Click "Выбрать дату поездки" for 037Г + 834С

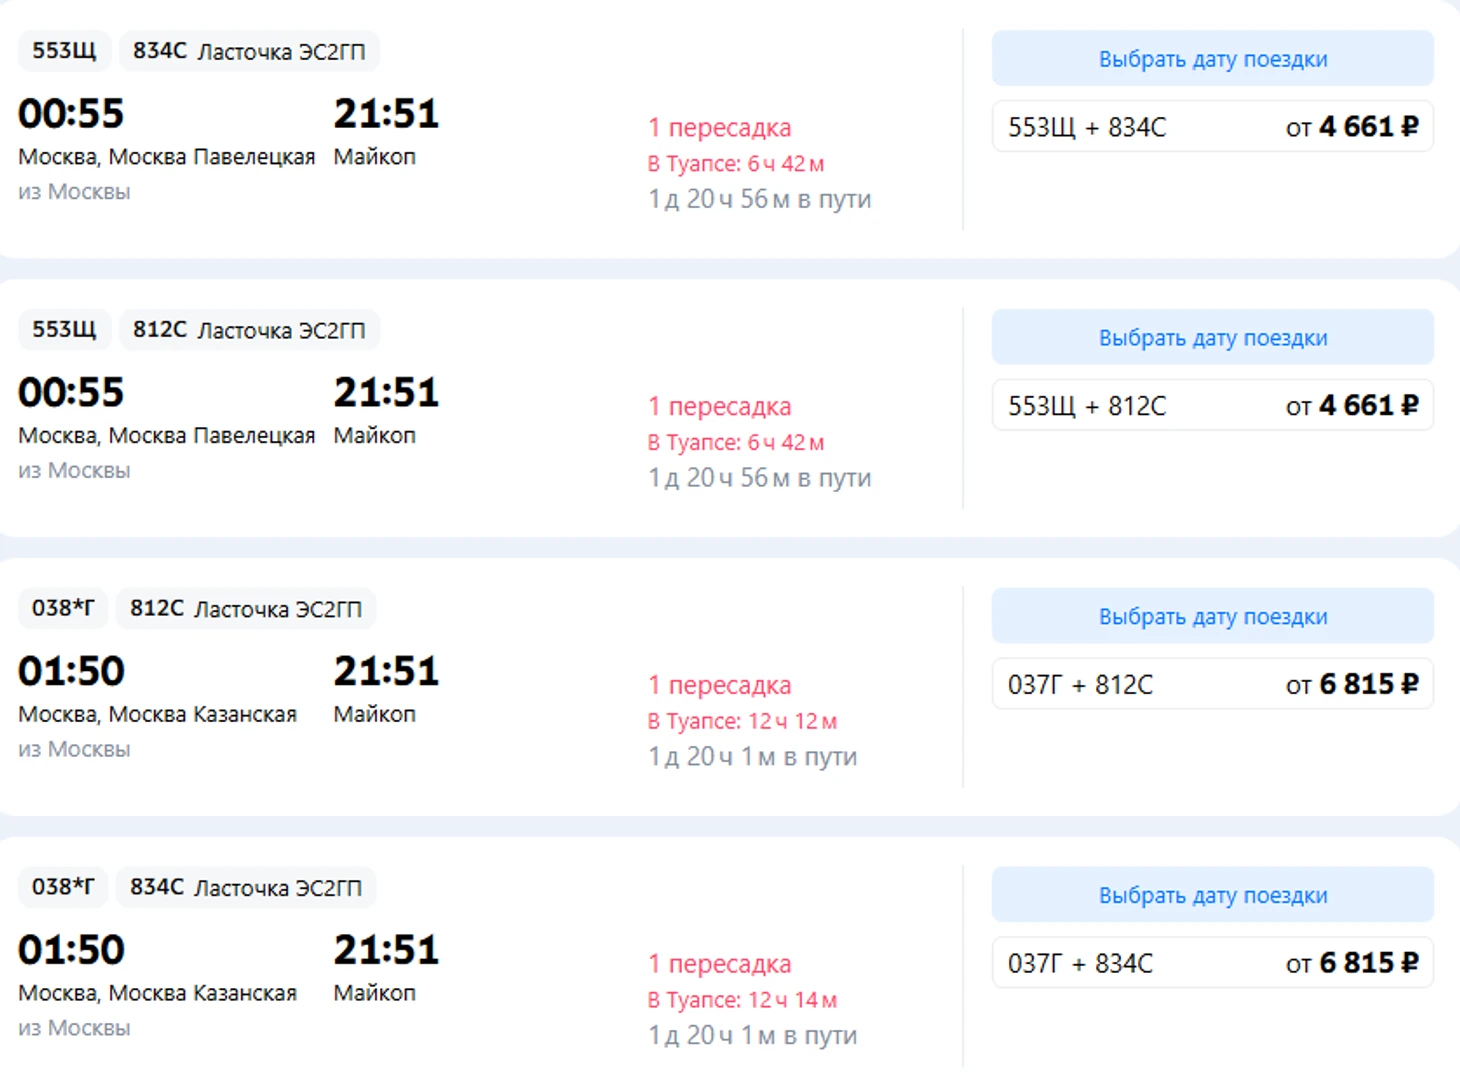tap(1212, 896)
